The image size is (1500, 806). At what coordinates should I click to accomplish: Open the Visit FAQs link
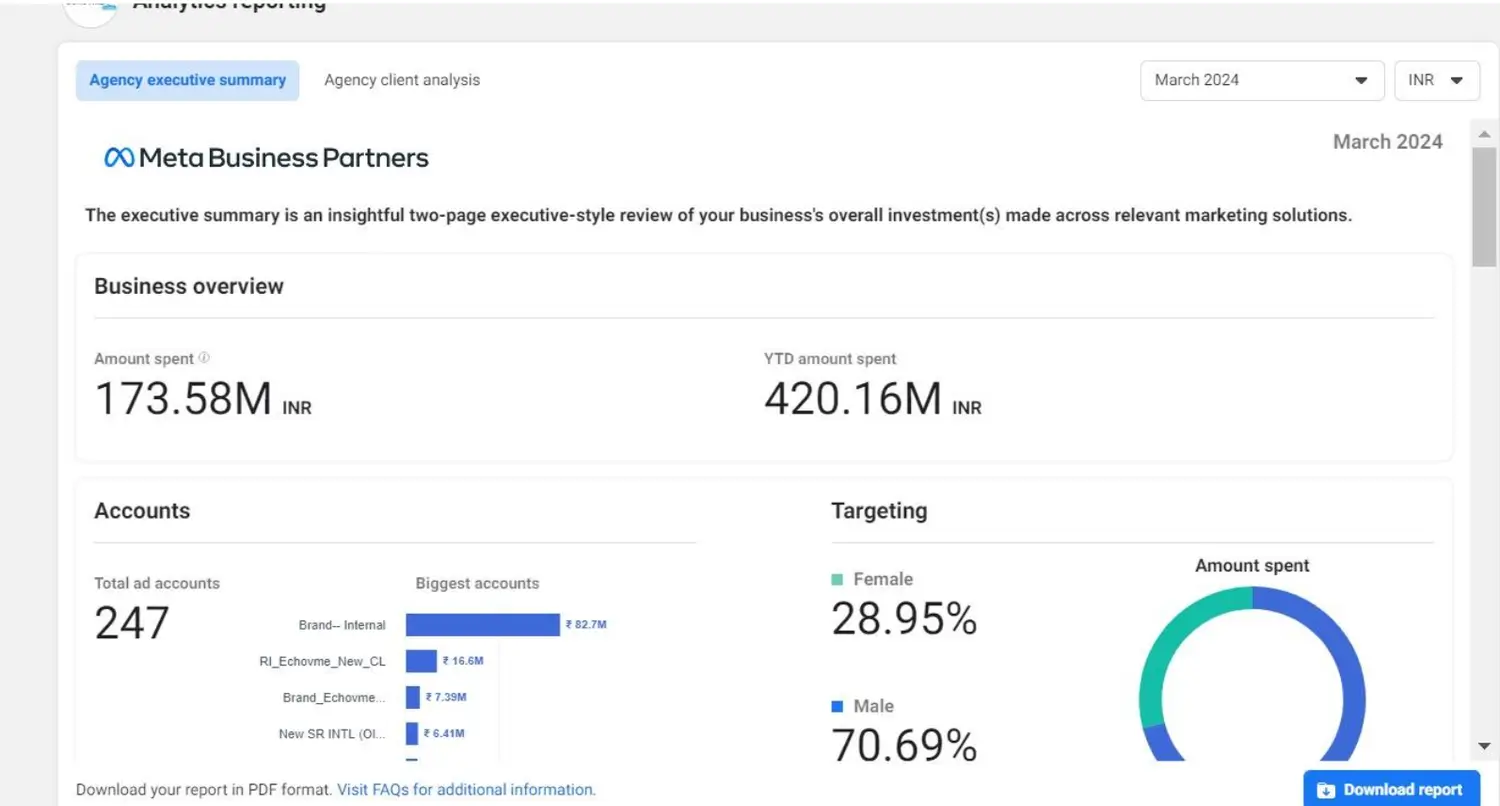[x=466, y=790]
